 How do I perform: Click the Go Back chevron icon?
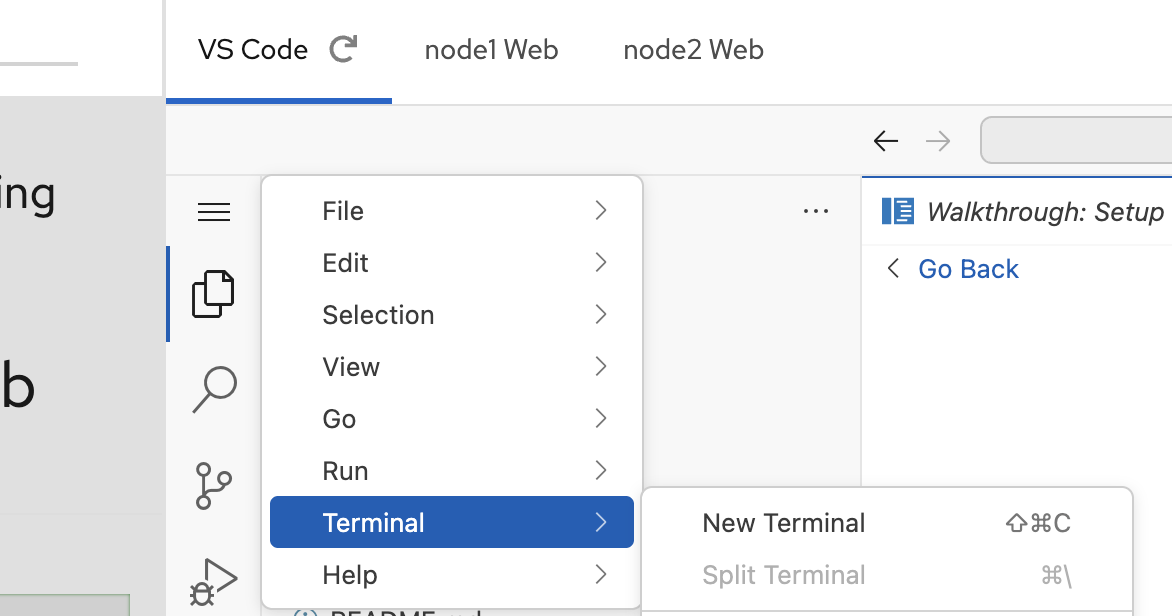[x=892, y=268]
